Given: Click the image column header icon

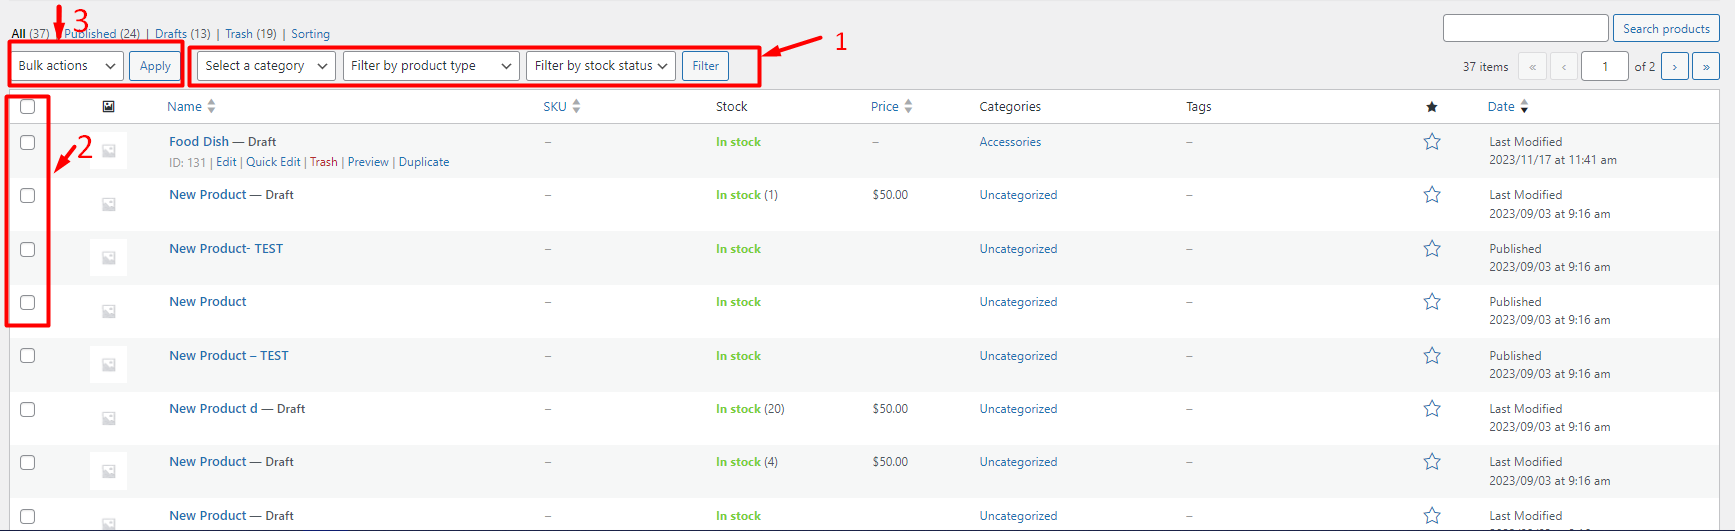Looking at the screenshot, I should click(108, 106).
